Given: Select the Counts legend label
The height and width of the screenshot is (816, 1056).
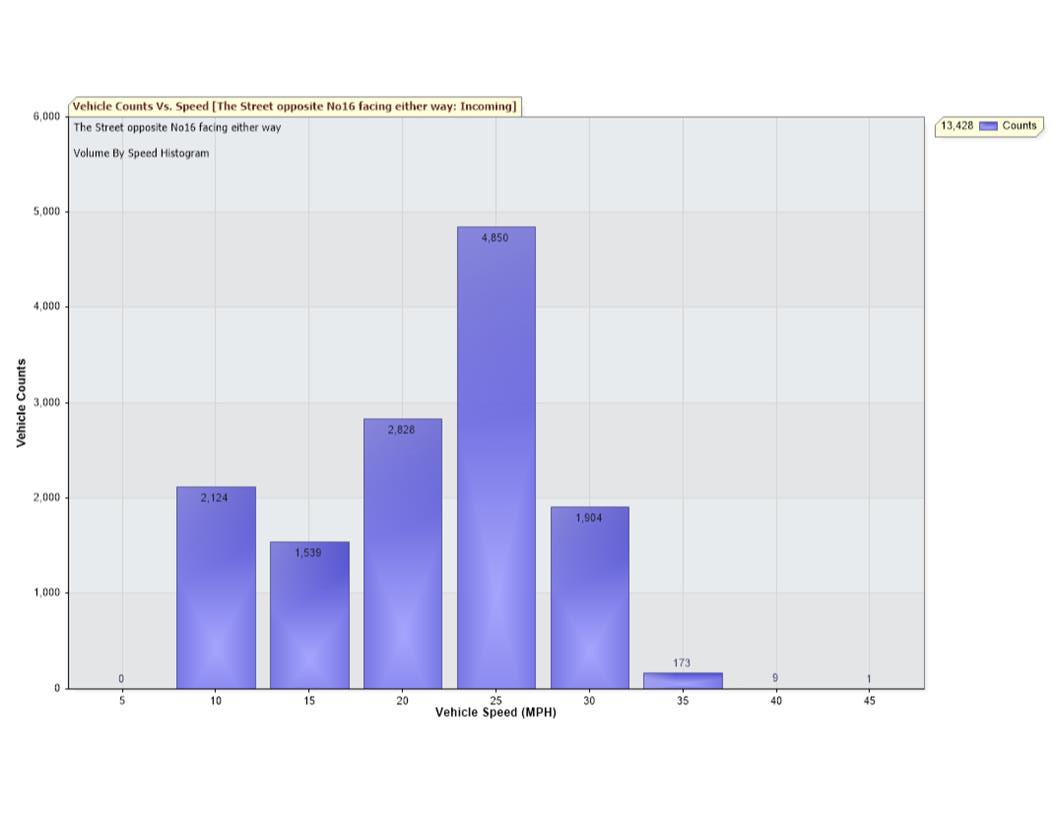Looking at the screenshot, I should (1019, 126).
